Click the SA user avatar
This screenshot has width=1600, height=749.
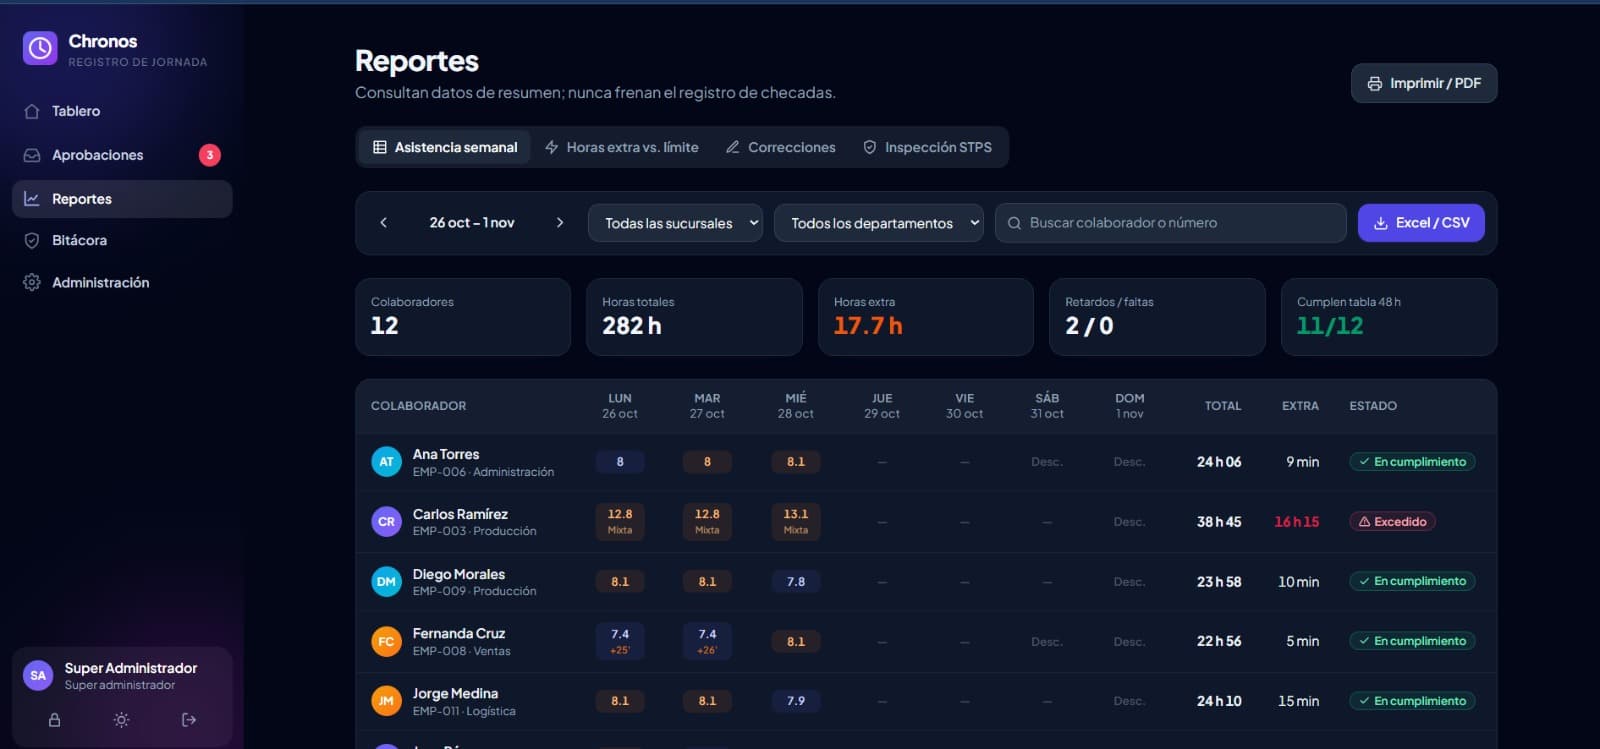[38, 676]
